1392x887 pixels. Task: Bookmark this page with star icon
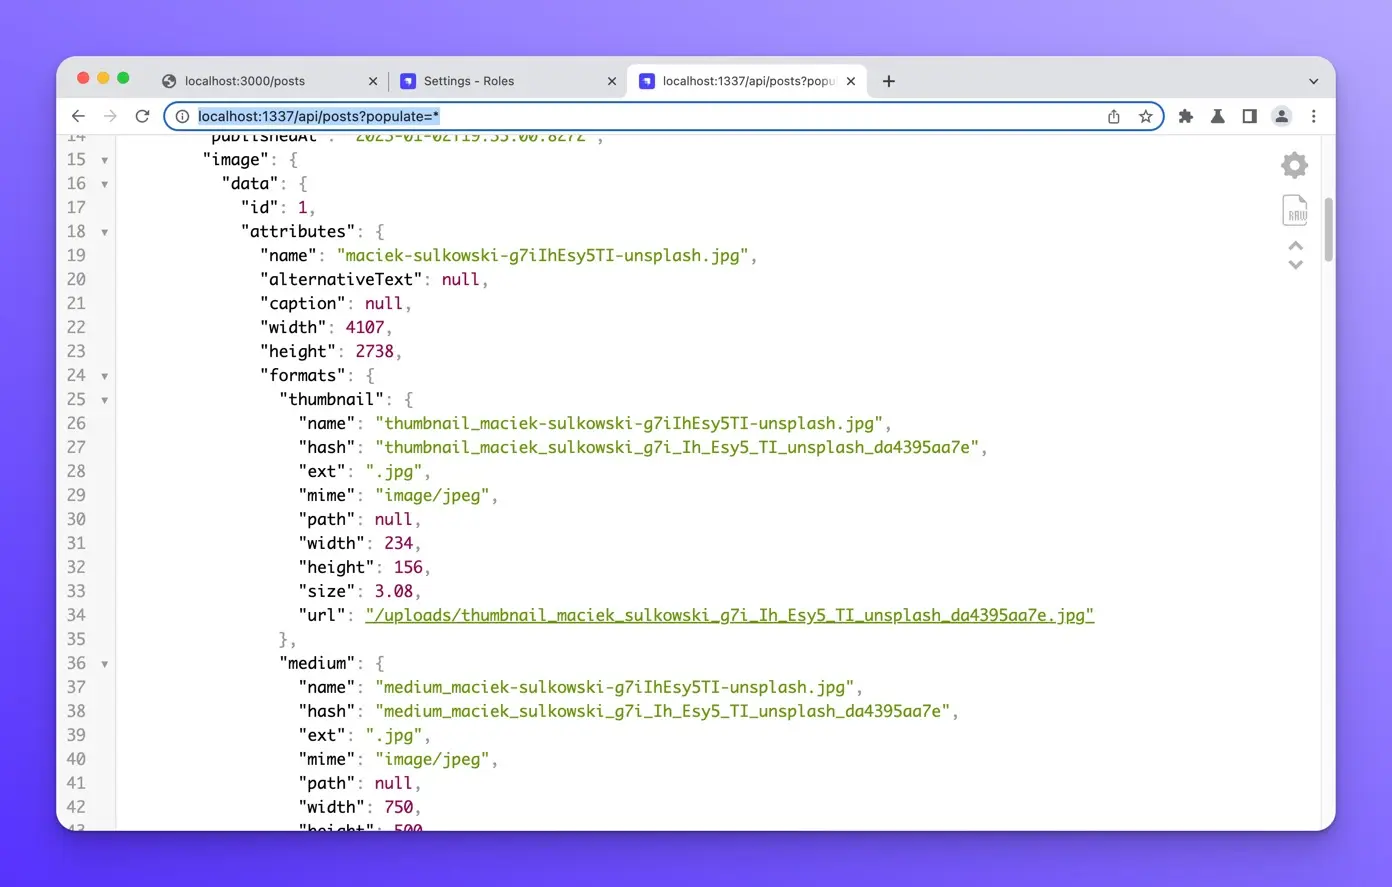click(x=1146, y=116)
